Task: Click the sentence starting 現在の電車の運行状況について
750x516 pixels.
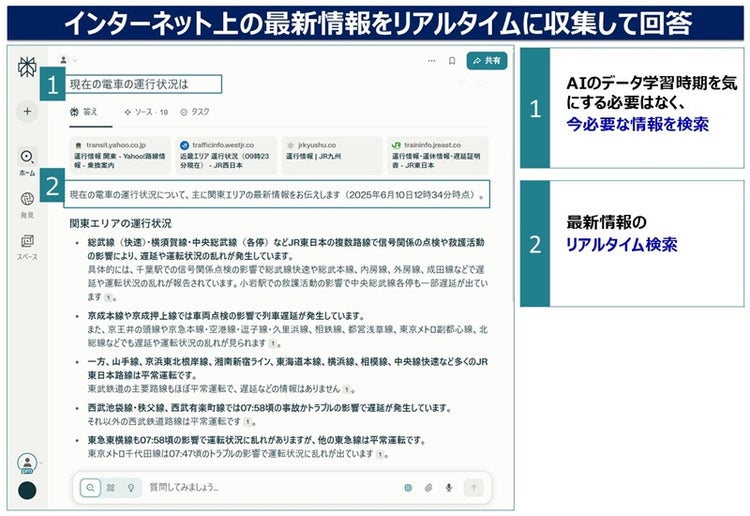Action: point(277,195)
